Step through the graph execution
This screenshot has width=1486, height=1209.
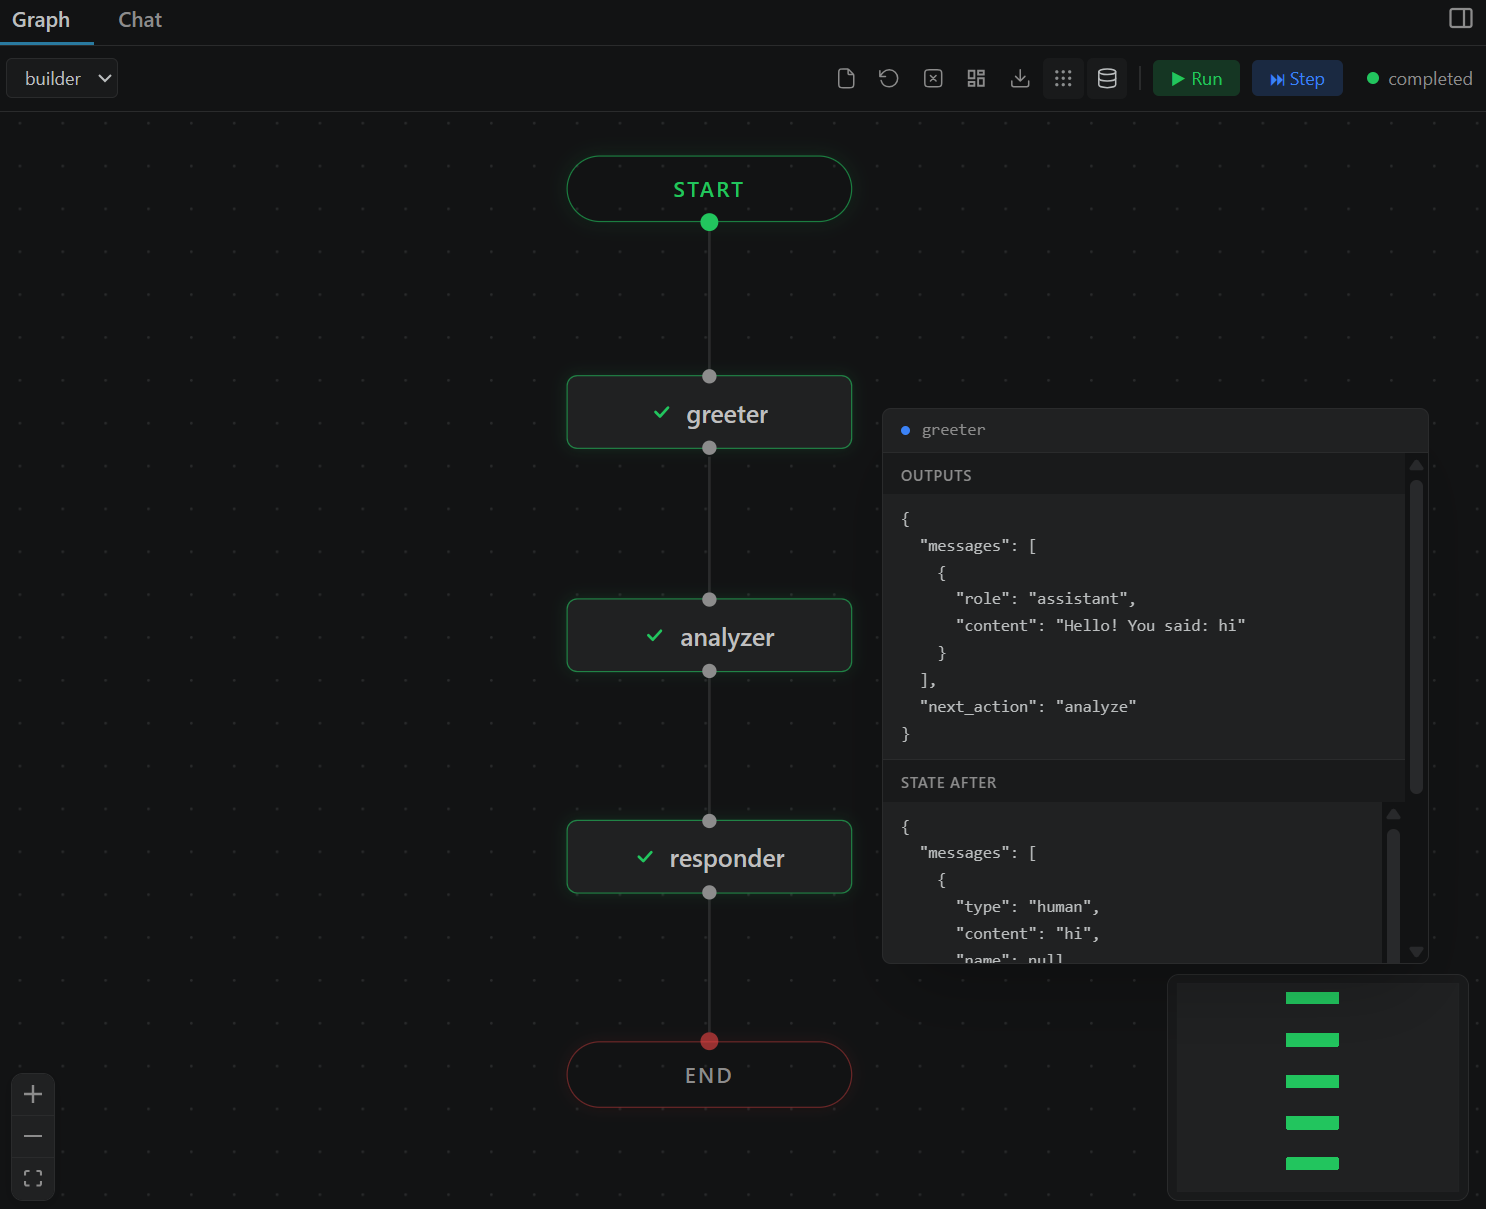coord(1297,78)
